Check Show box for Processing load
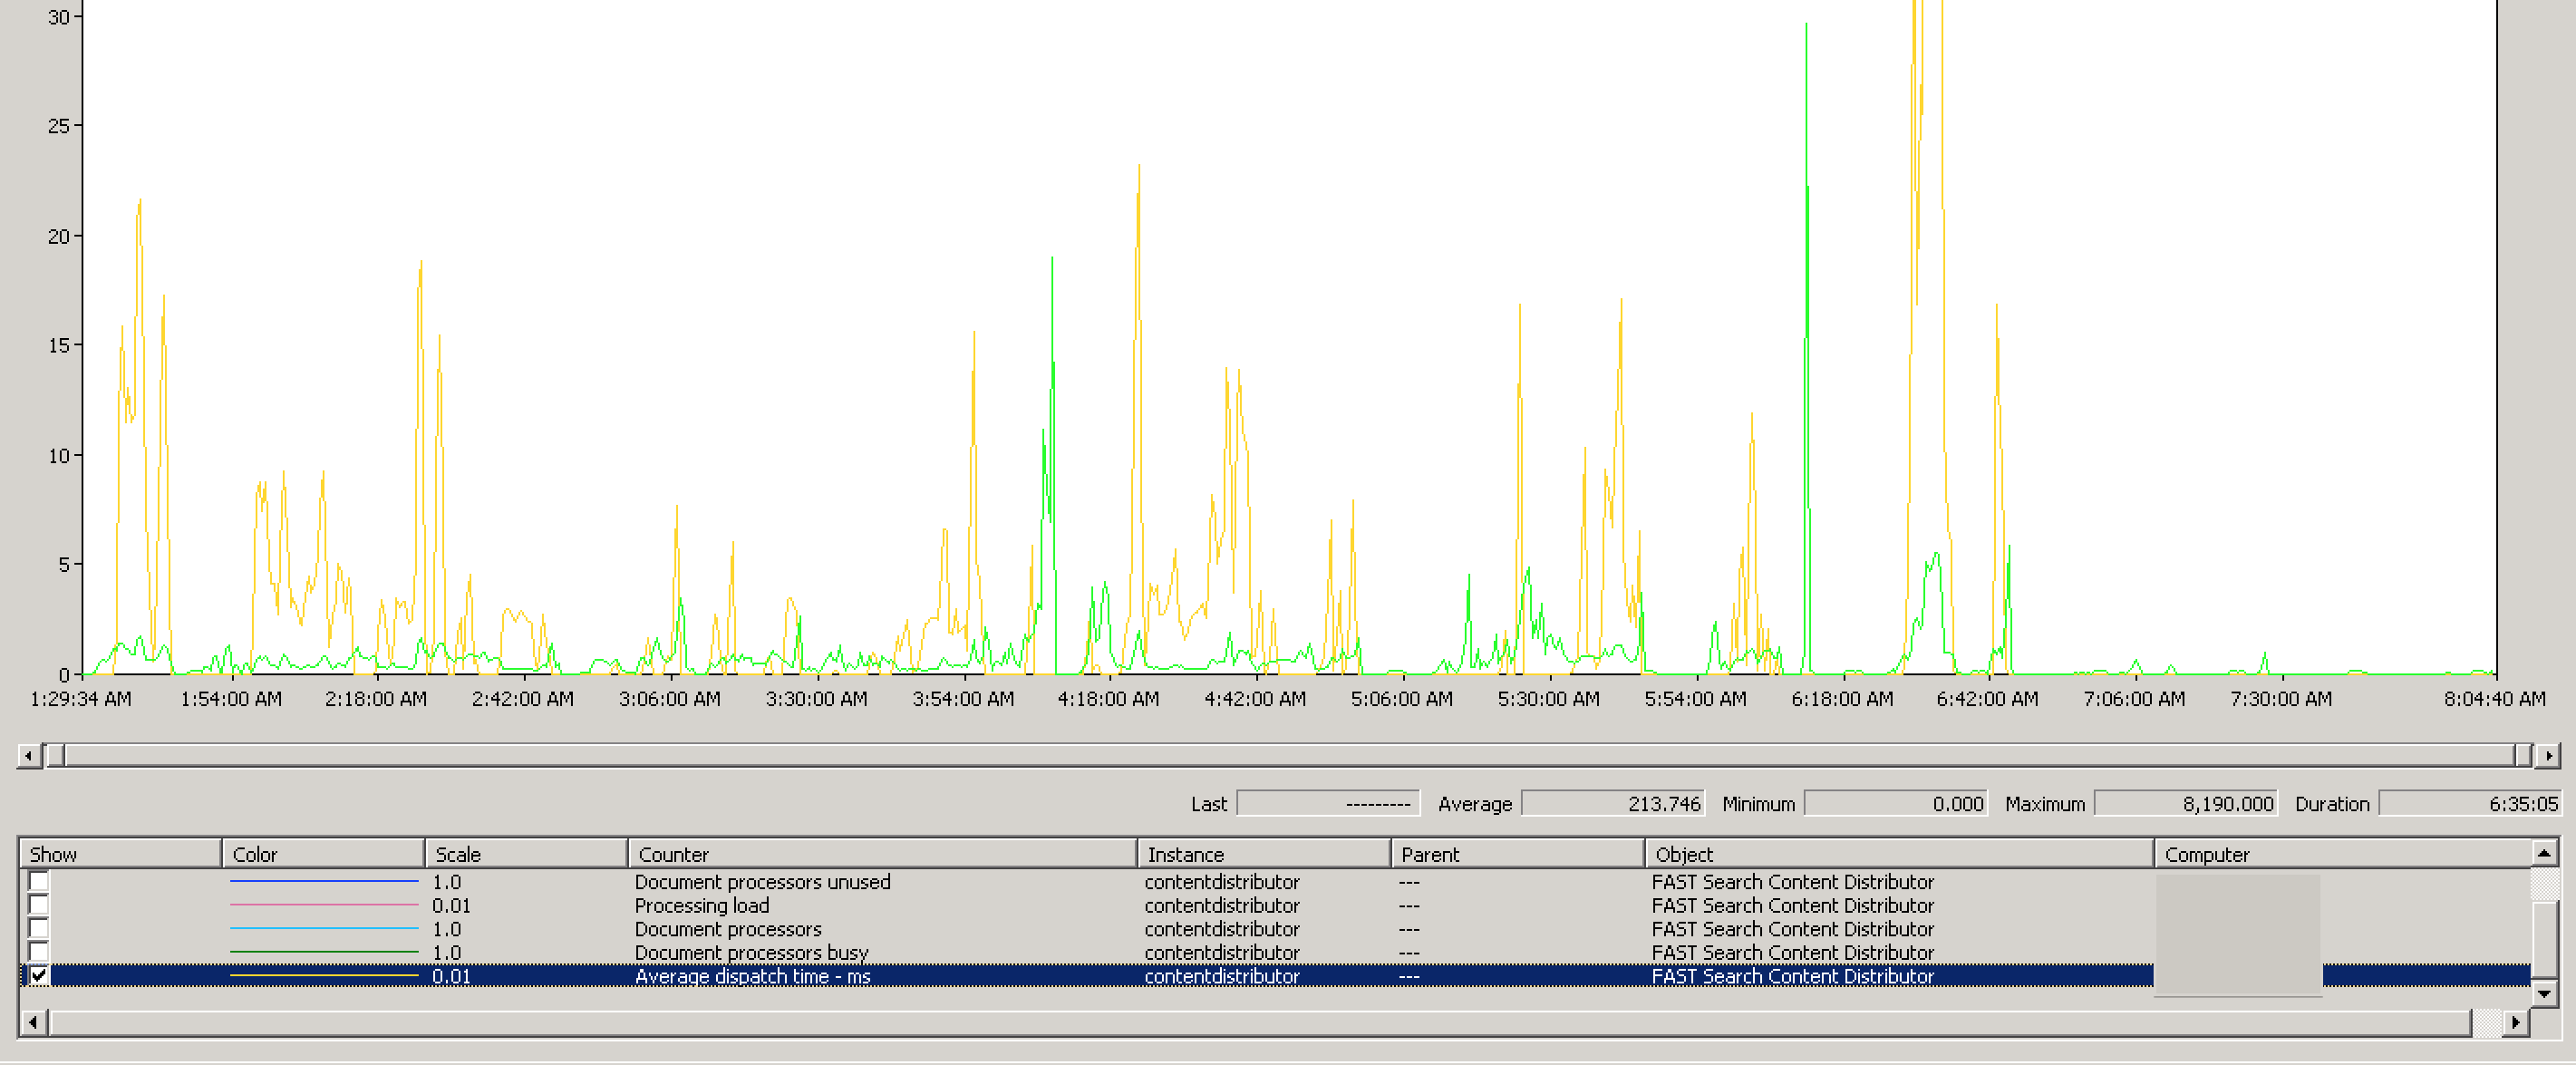This screenshot has width=2576, height=1065. point(39,905)
